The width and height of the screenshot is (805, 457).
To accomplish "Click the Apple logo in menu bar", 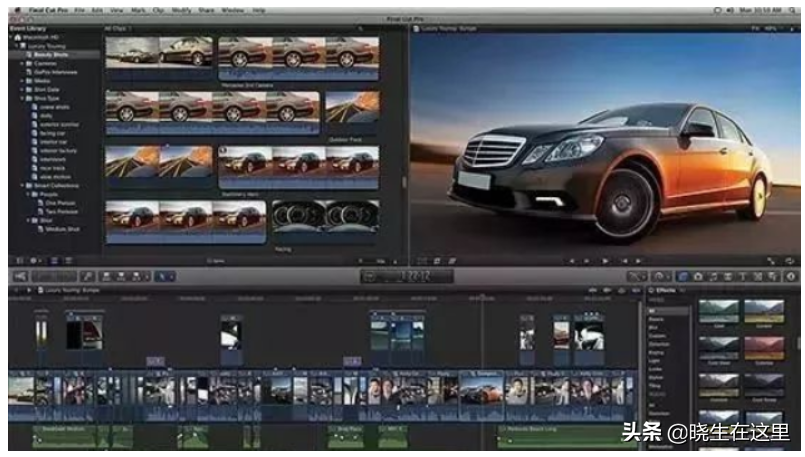I will tap(14, 10).
